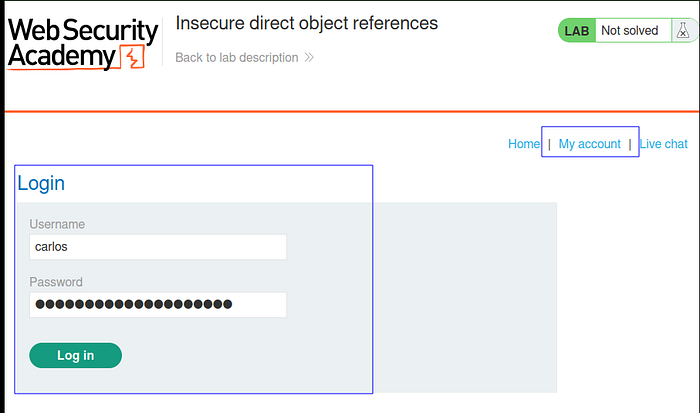The image size is (700, 413).
Task: Click the Web Security Academy logo
Action: [83, 44]
